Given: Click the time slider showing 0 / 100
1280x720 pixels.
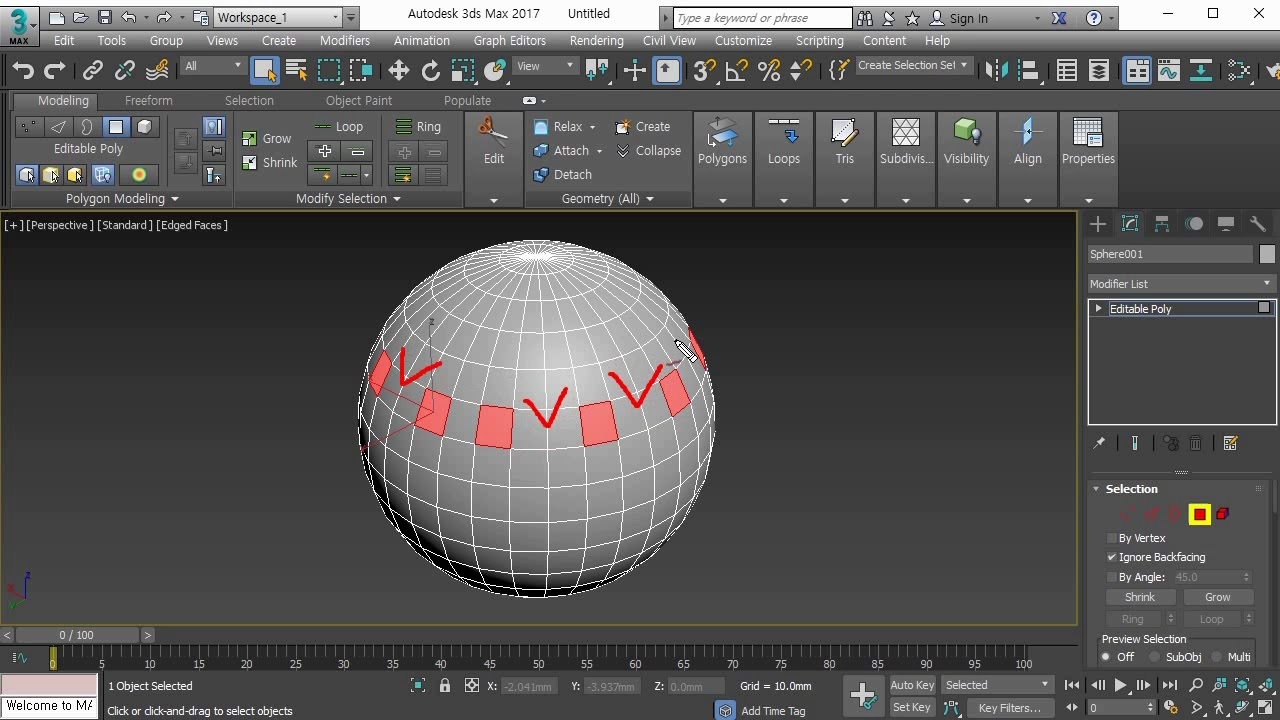Looking at the screenshot, I should tap(76, 635).
